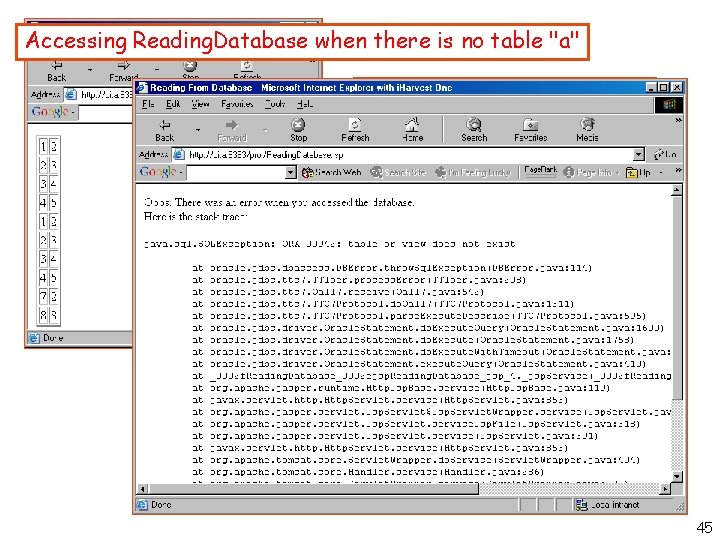Screen dimensions: 720x540
Task: Click page icon in front window address bar
Action: (x=178, y=155)
